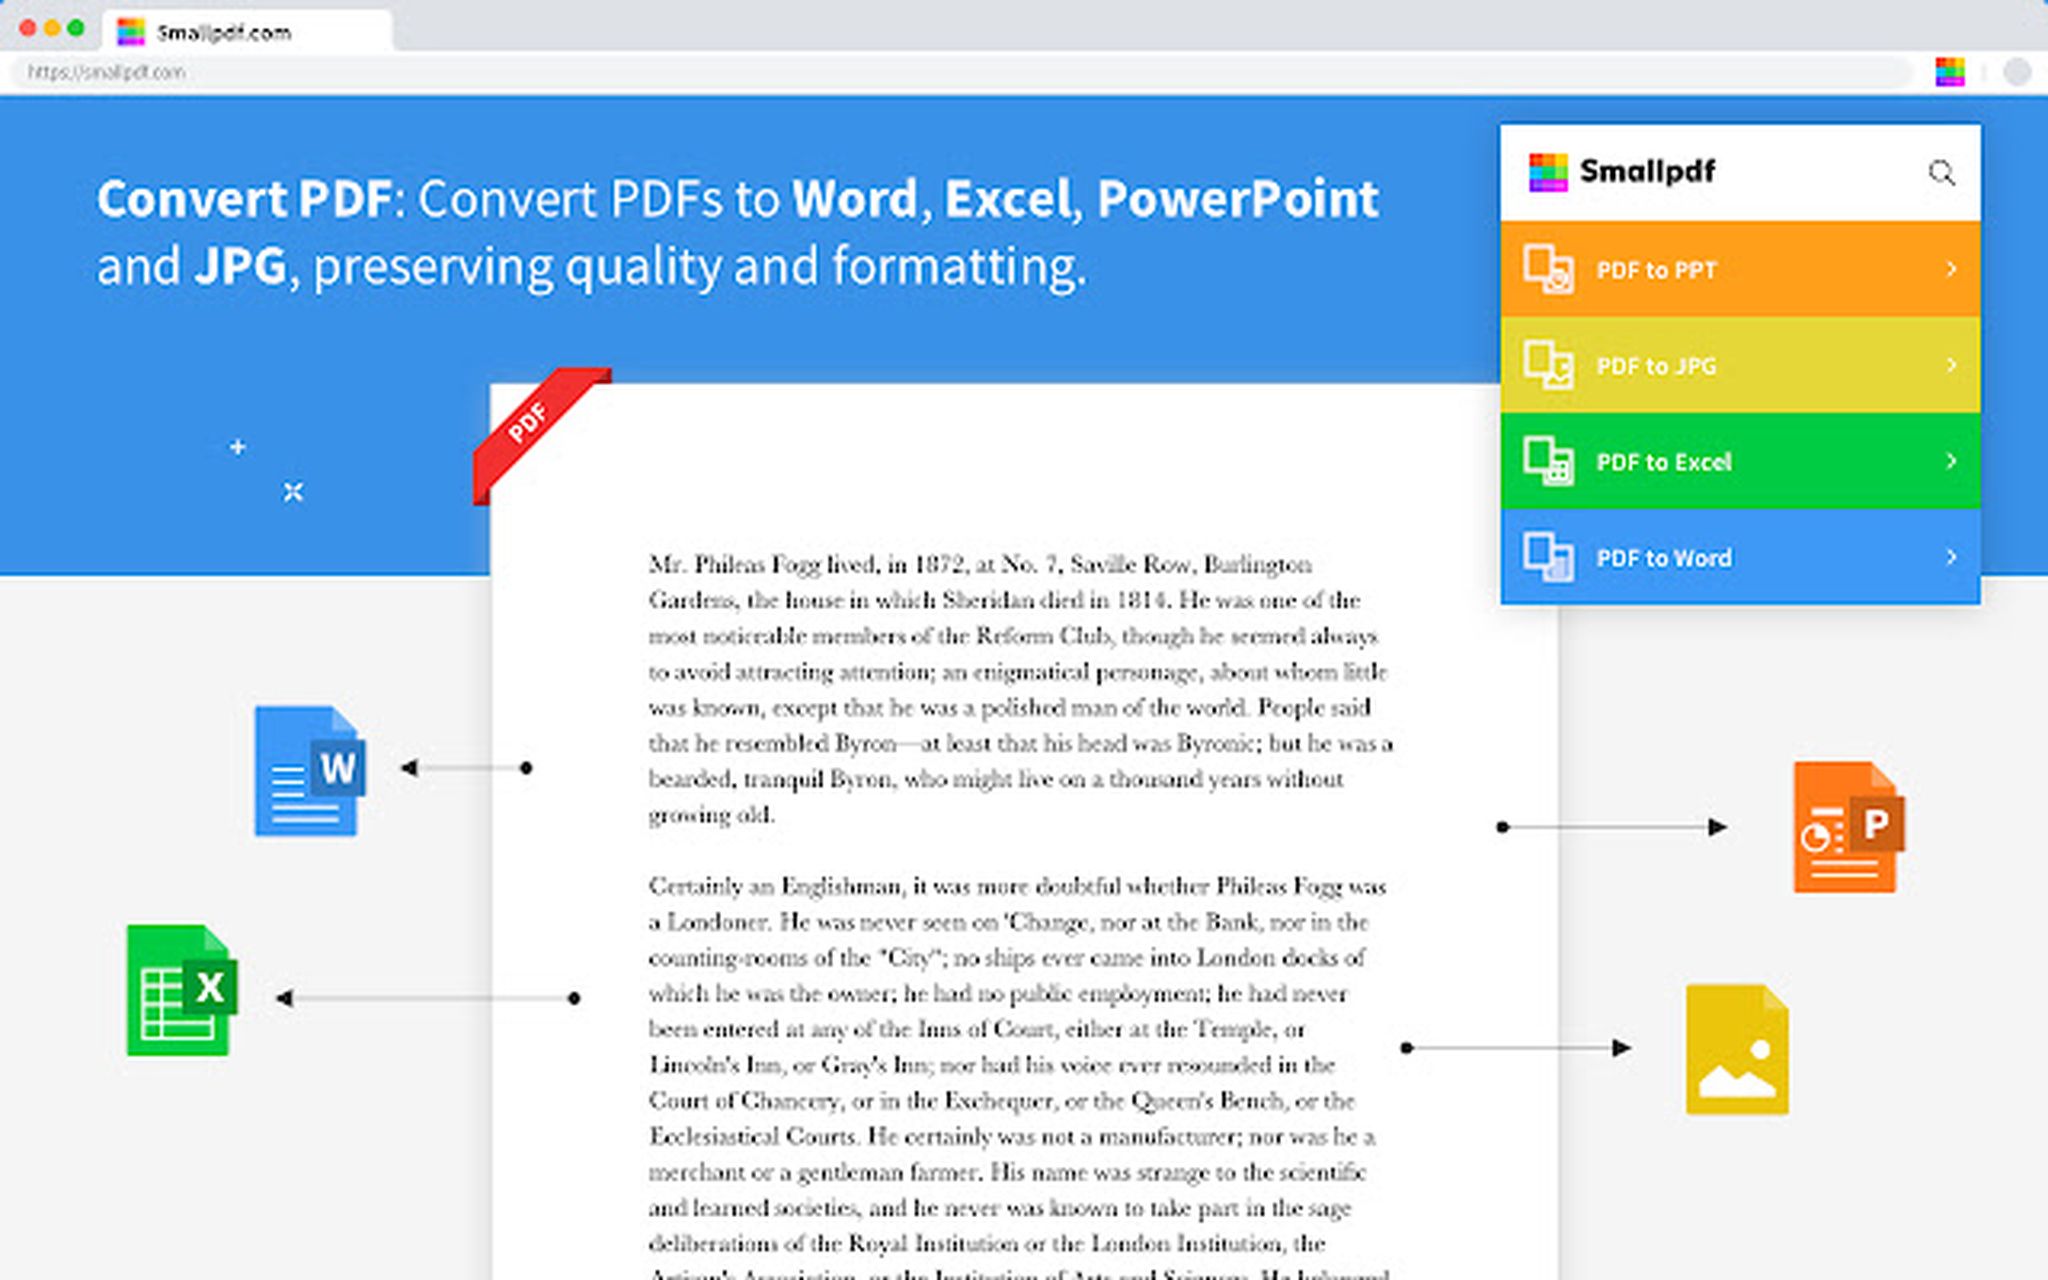The height and width of the screenshot is (1280, 2048).
Task: Expand the PDF to PPT option
Action: tap(1950, 269)
